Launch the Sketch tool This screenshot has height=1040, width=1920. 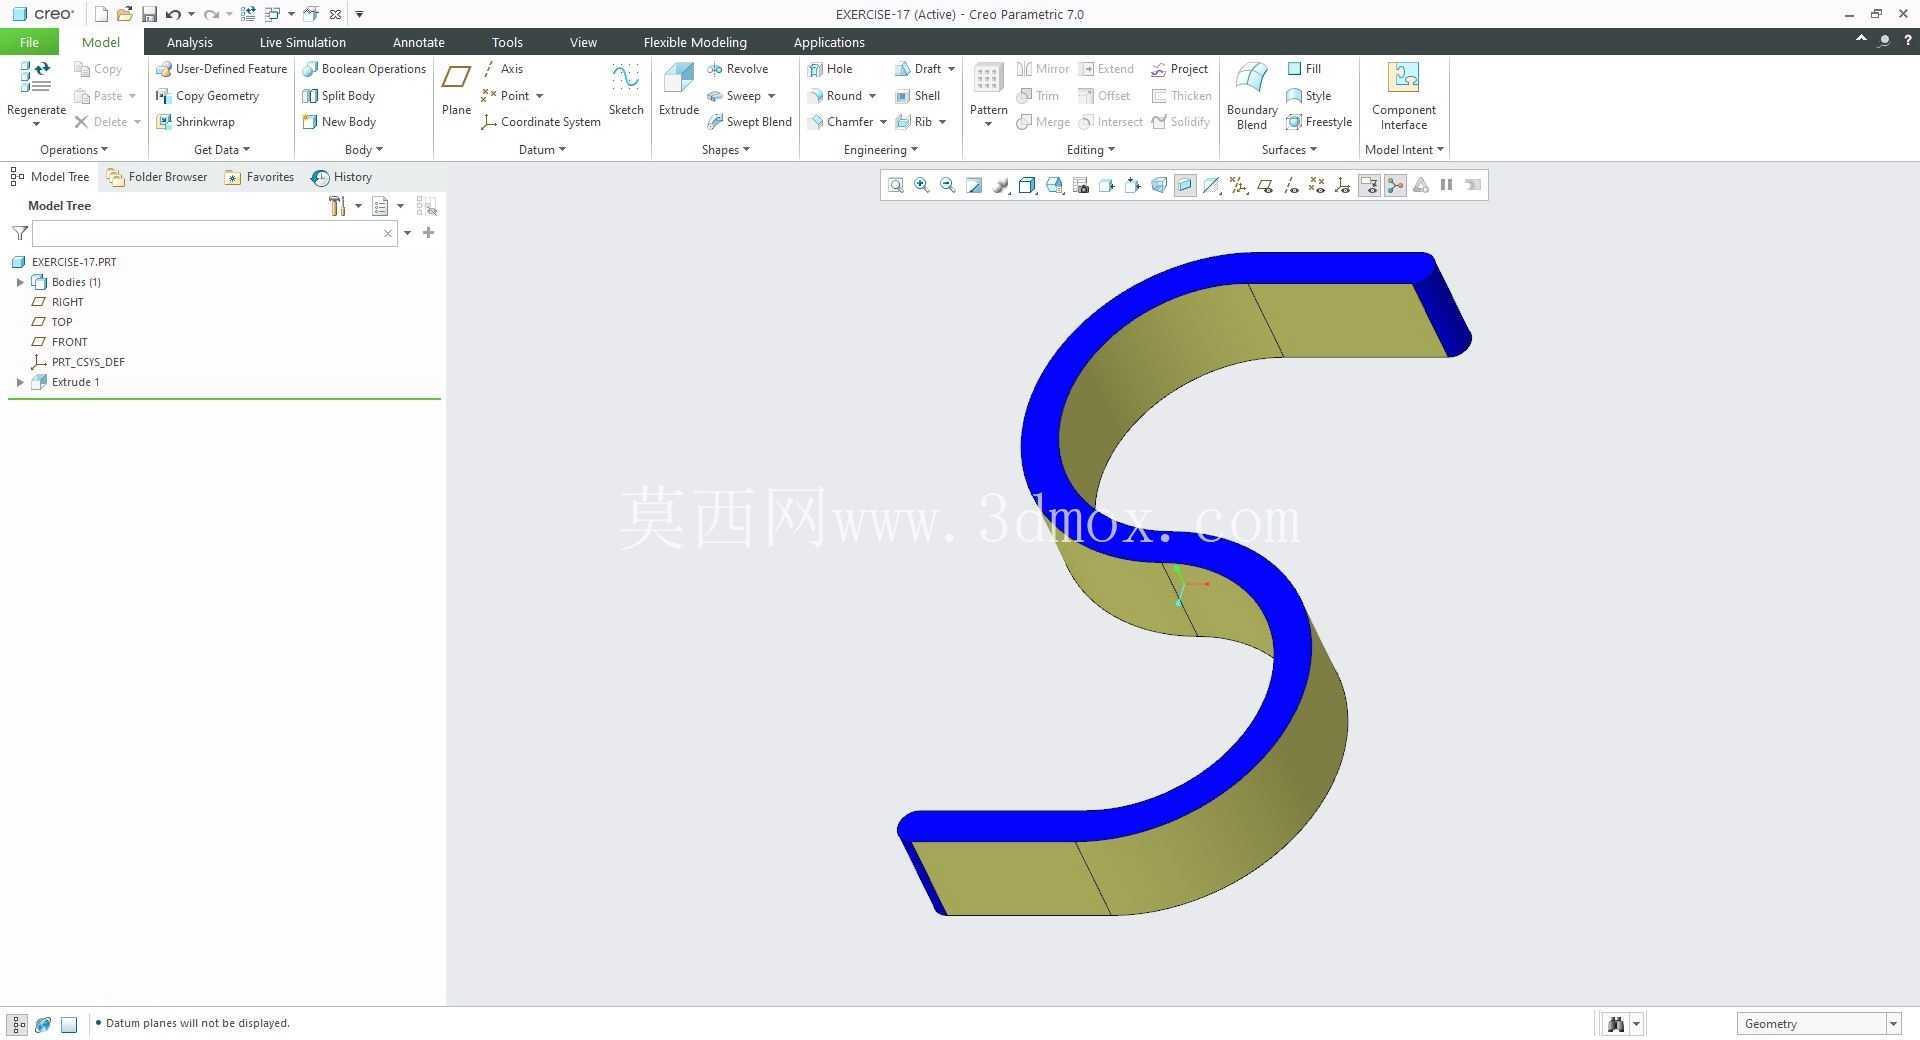click(x=626, y=89)
